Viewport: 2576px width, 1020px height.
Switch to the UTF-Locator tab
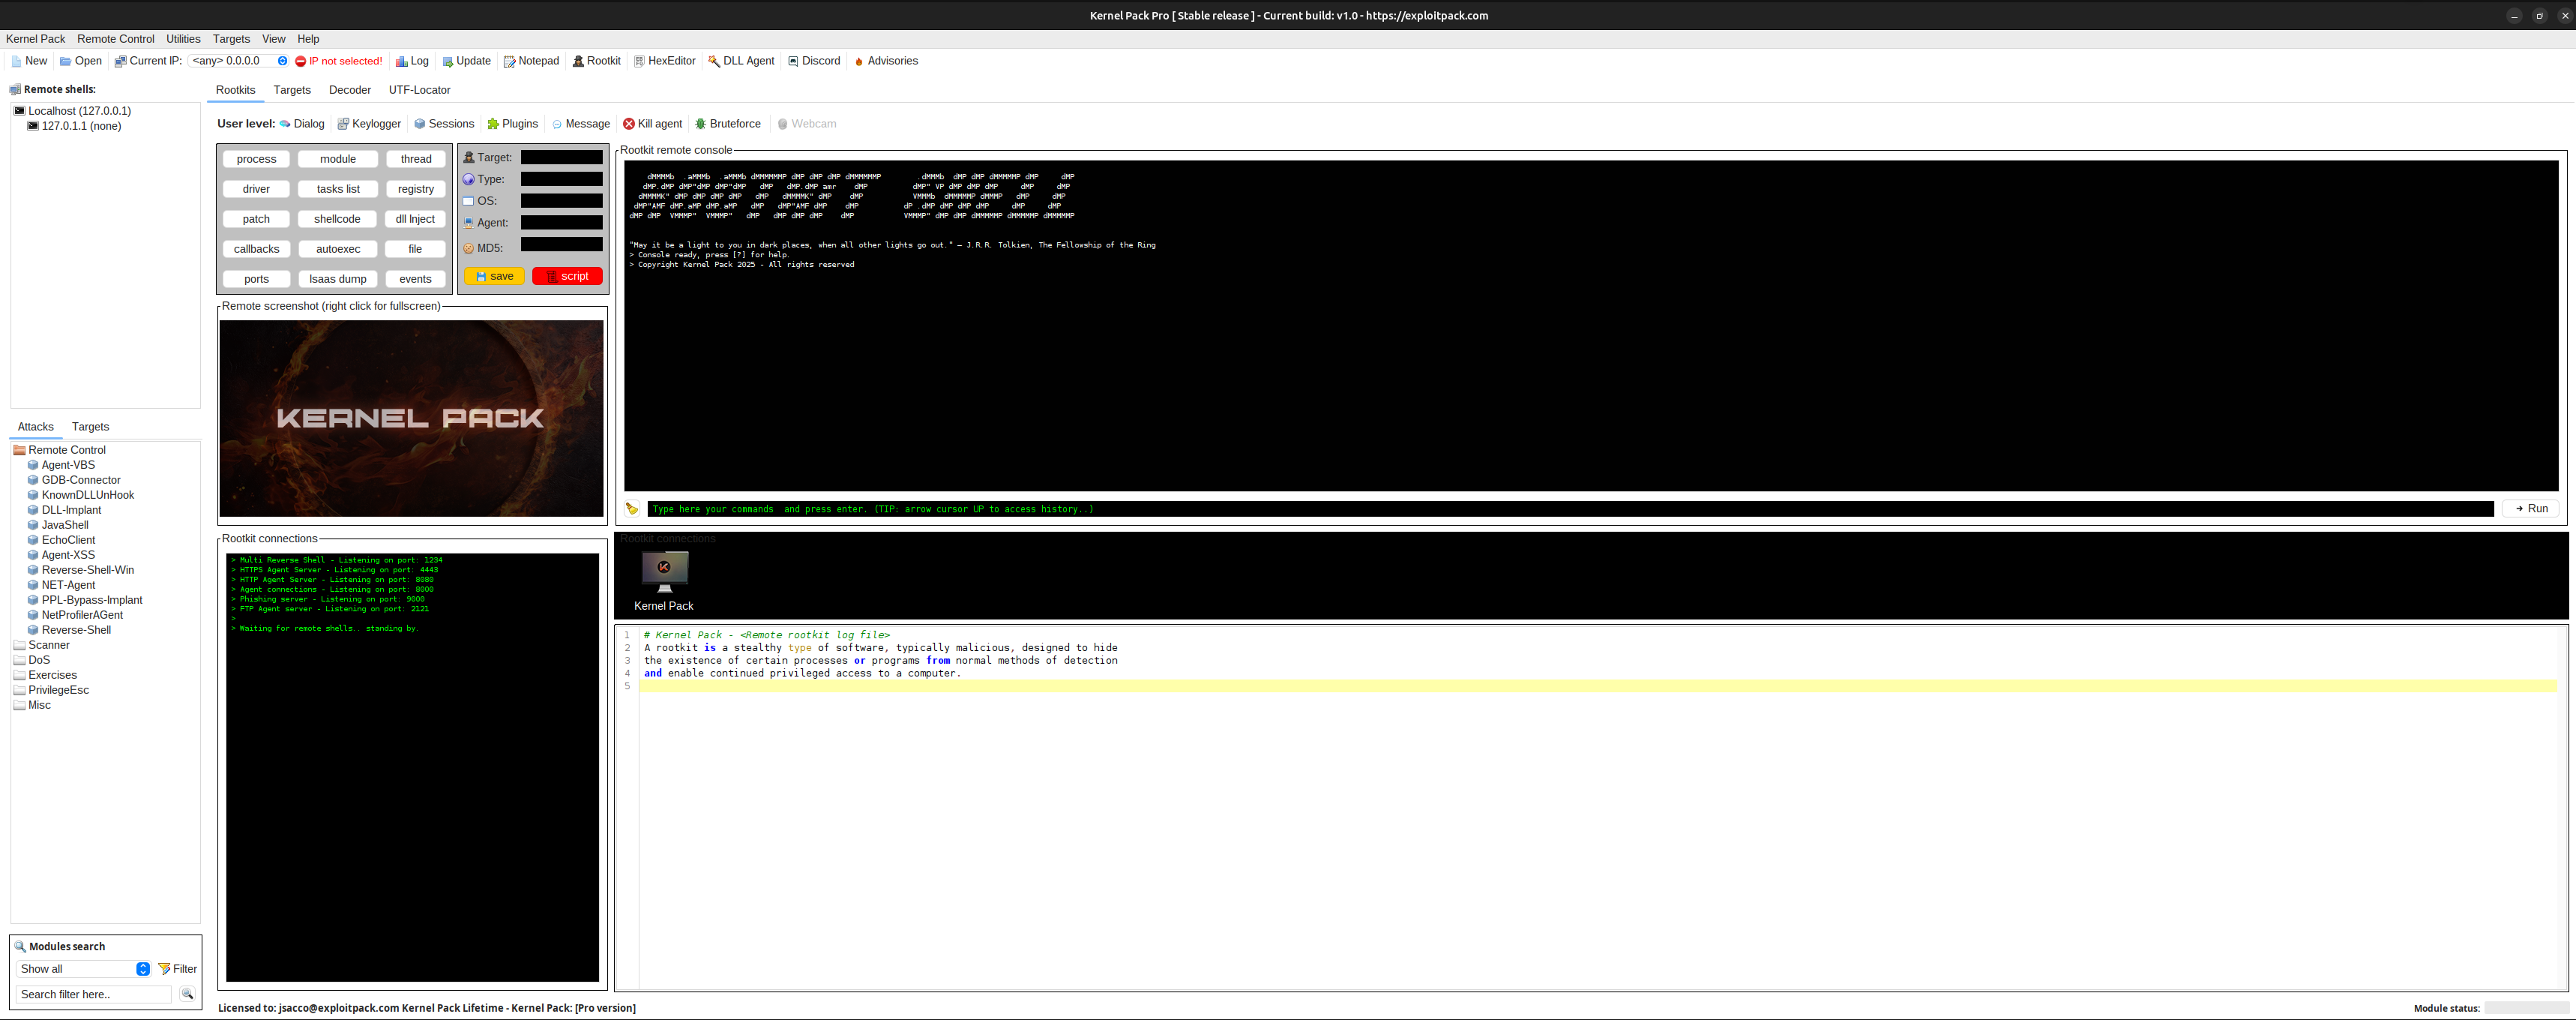419,90
